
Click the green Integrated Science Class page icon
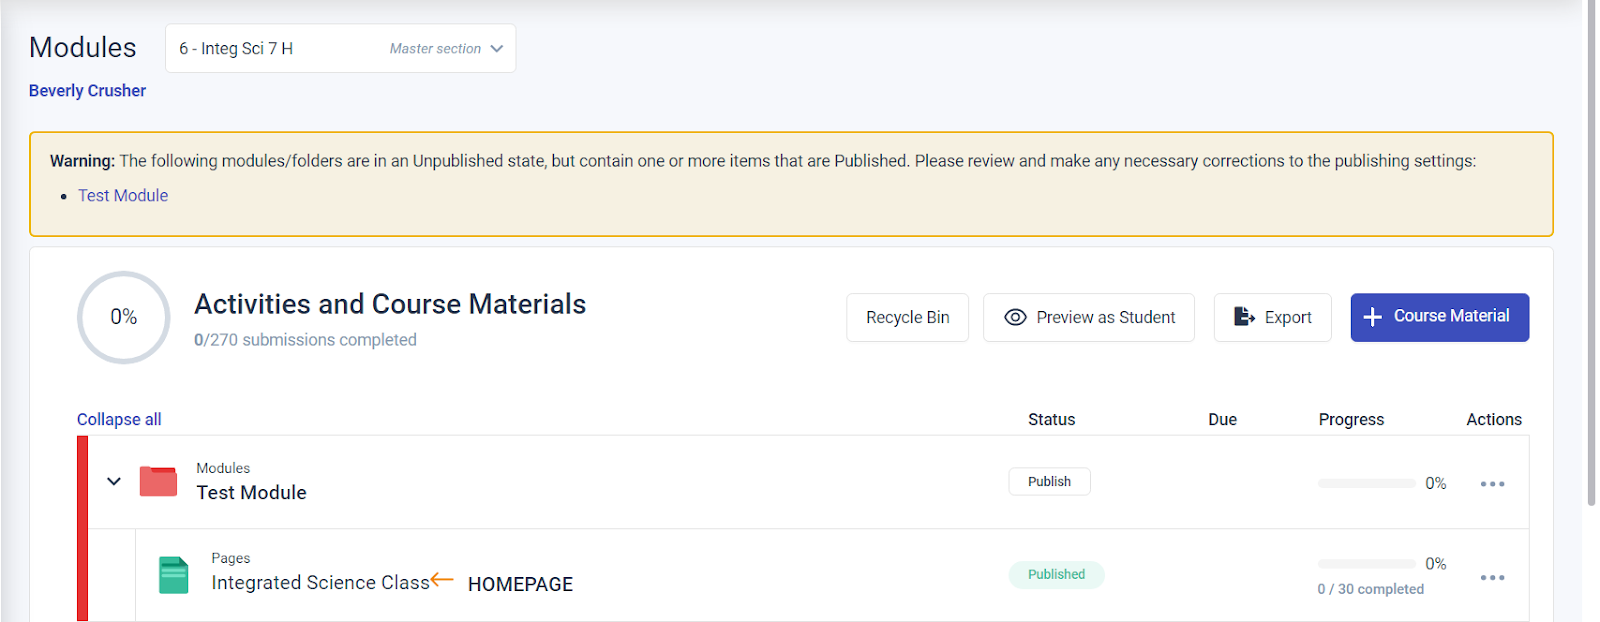[x=173, y=575]
